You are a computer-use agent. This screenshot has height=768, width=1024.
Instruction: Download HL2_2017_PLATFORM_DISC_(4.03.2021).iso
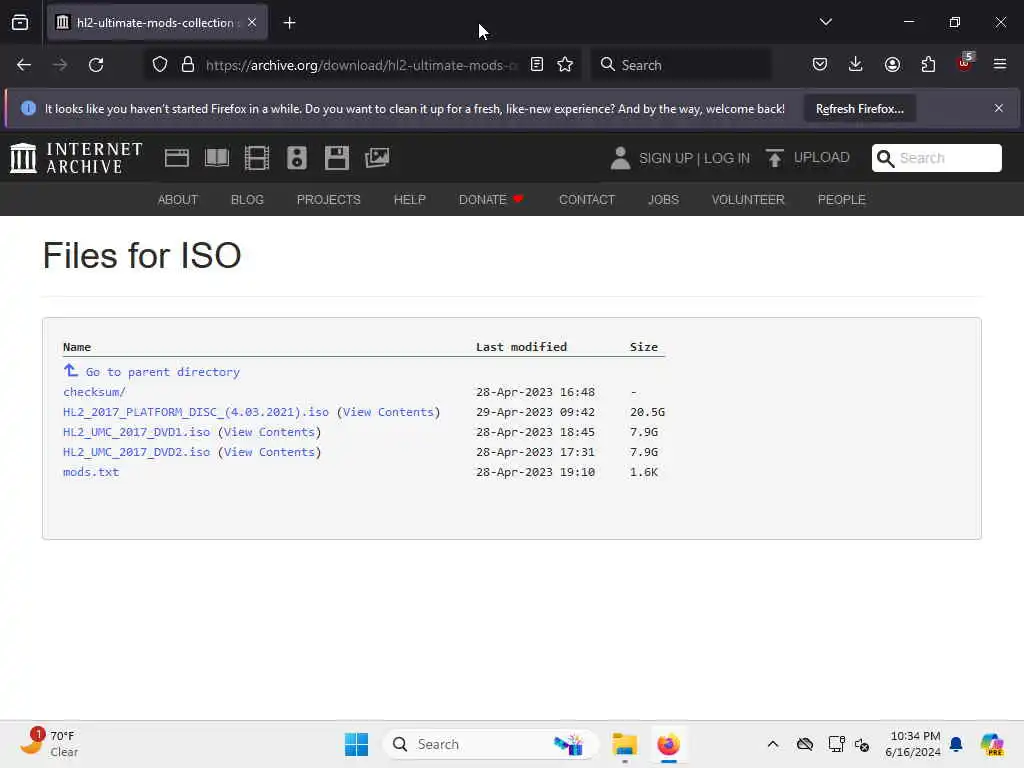pyautogui.click(x=196, y=412)
